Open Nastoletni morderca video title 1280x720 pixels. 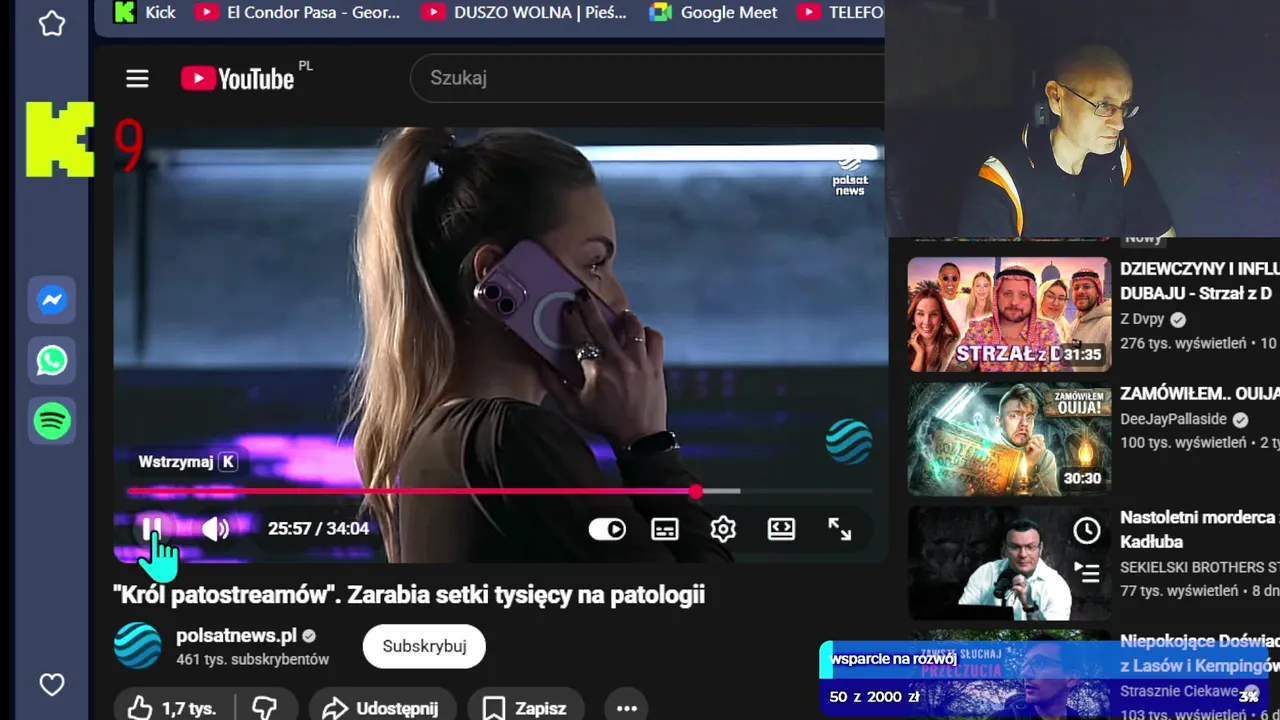tap(1200, 529)
